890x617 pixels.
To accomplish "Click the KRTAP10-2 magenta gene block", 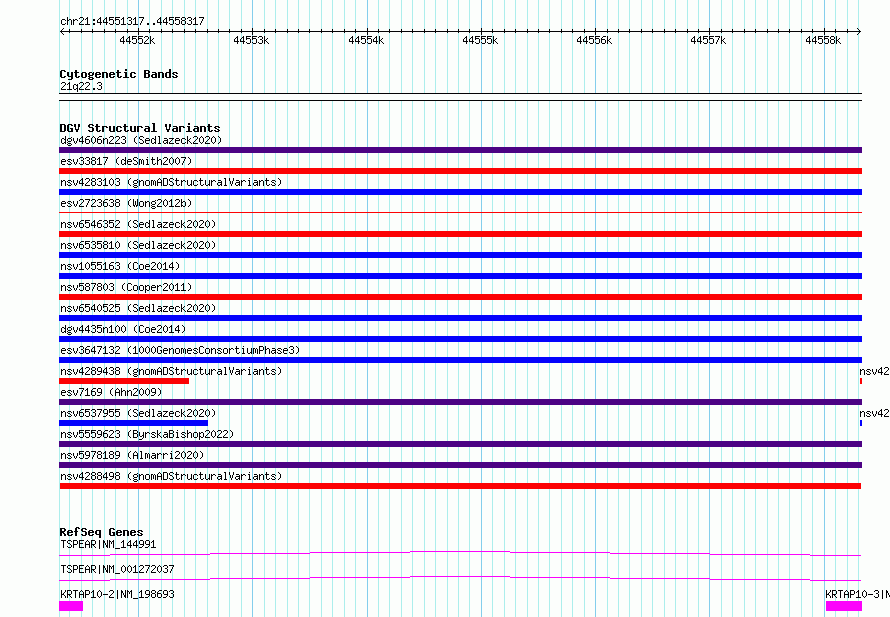I will (71, 606).
